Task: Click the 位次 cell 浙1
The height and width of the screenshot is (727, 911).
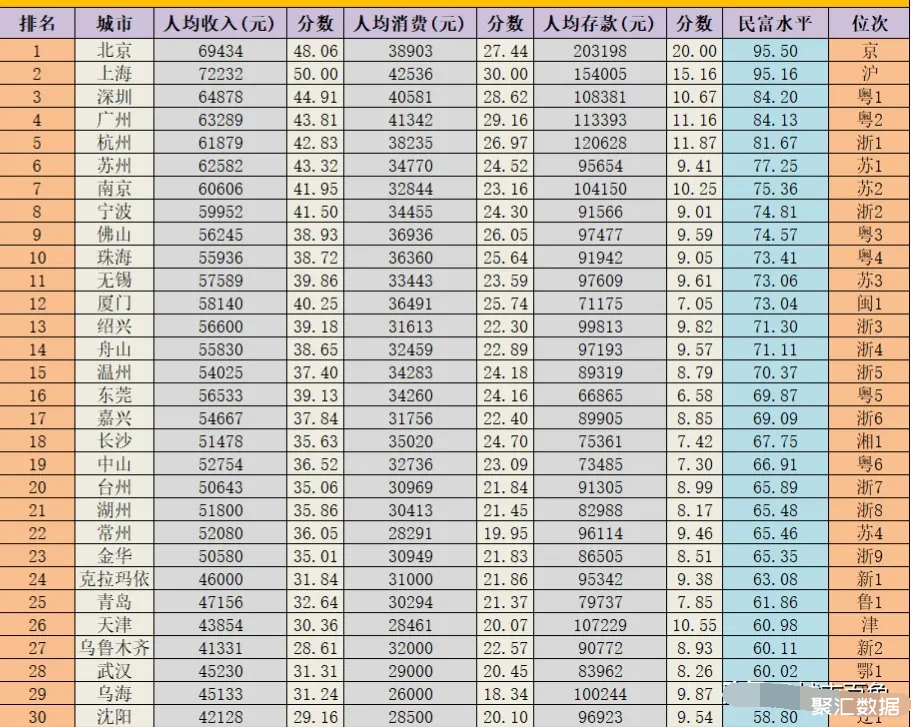Action: 870,143
